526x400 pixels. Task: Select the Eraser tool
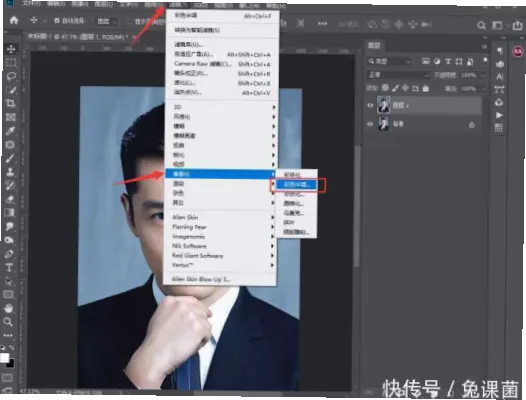[x=10, y=199]
